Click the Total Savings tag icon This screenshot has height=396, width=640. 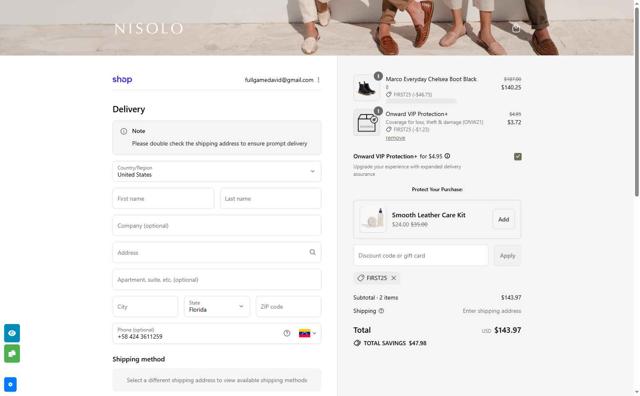(x=357, y=343)
